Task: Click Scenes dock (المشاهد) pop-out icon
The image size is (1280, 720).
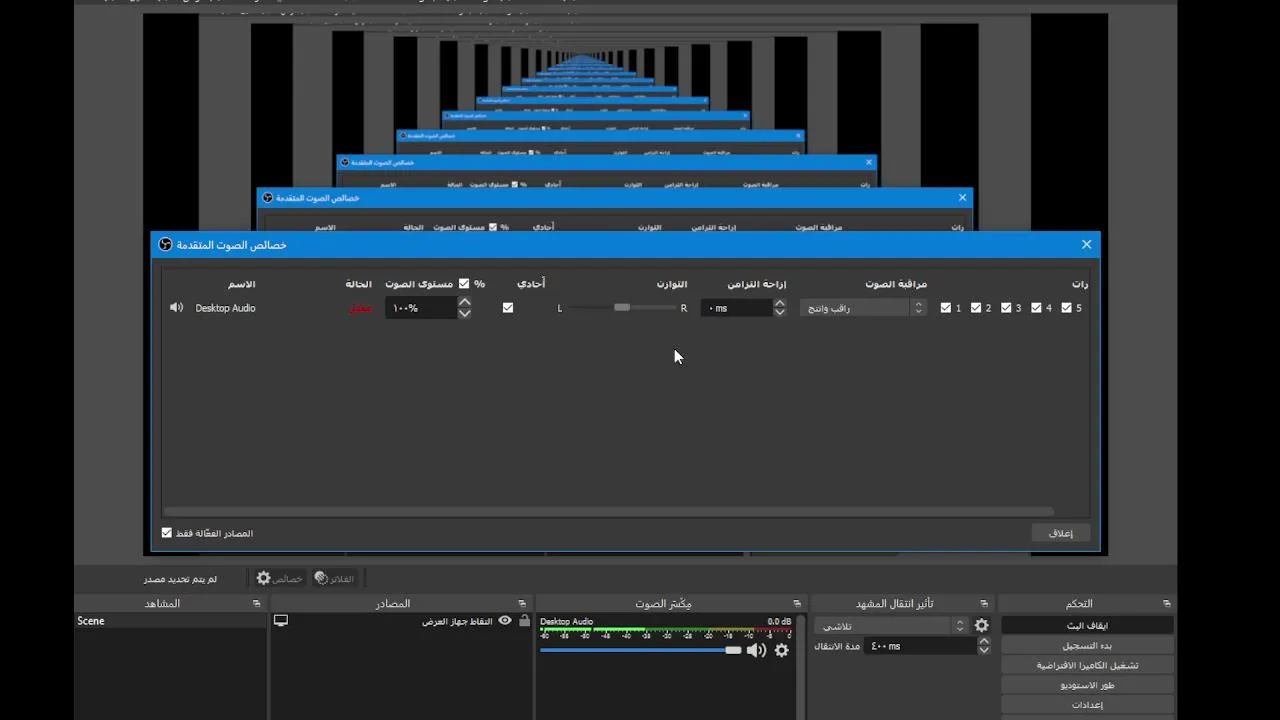Action: point(256,604)
